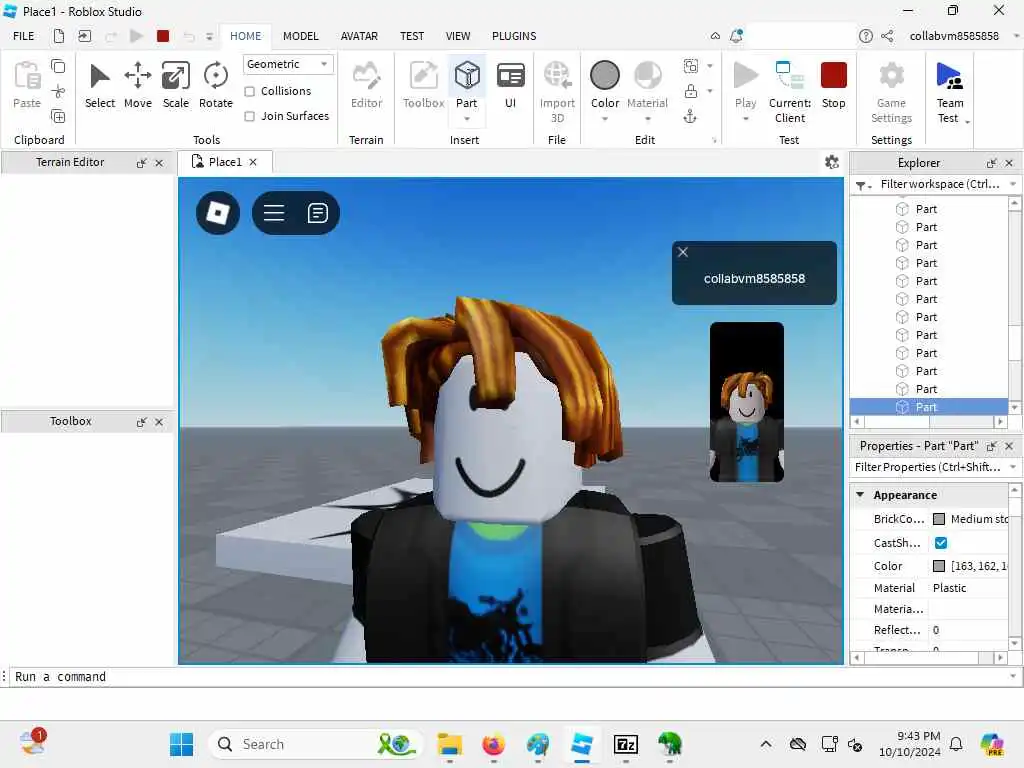Image resolution: width=1024 pixels, height=768 pixels.
Task: Expand the Material dropdown arrow
Action: (x=648, y=119)
